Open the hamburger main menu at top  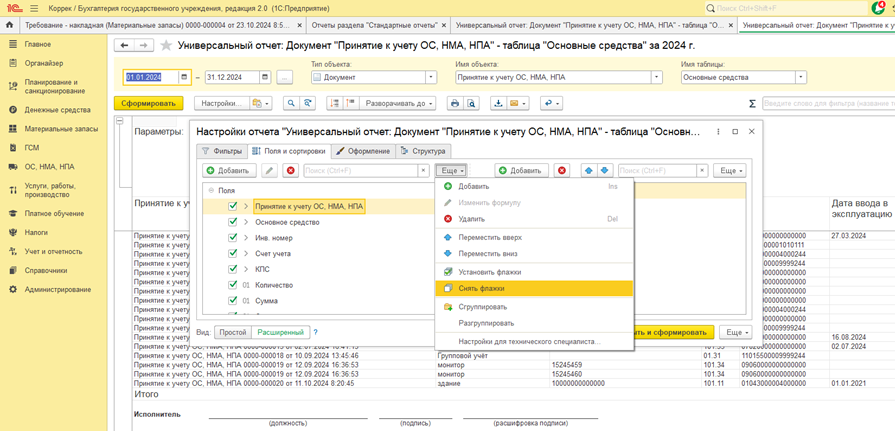pyautogui.click(x=34, y=9)
